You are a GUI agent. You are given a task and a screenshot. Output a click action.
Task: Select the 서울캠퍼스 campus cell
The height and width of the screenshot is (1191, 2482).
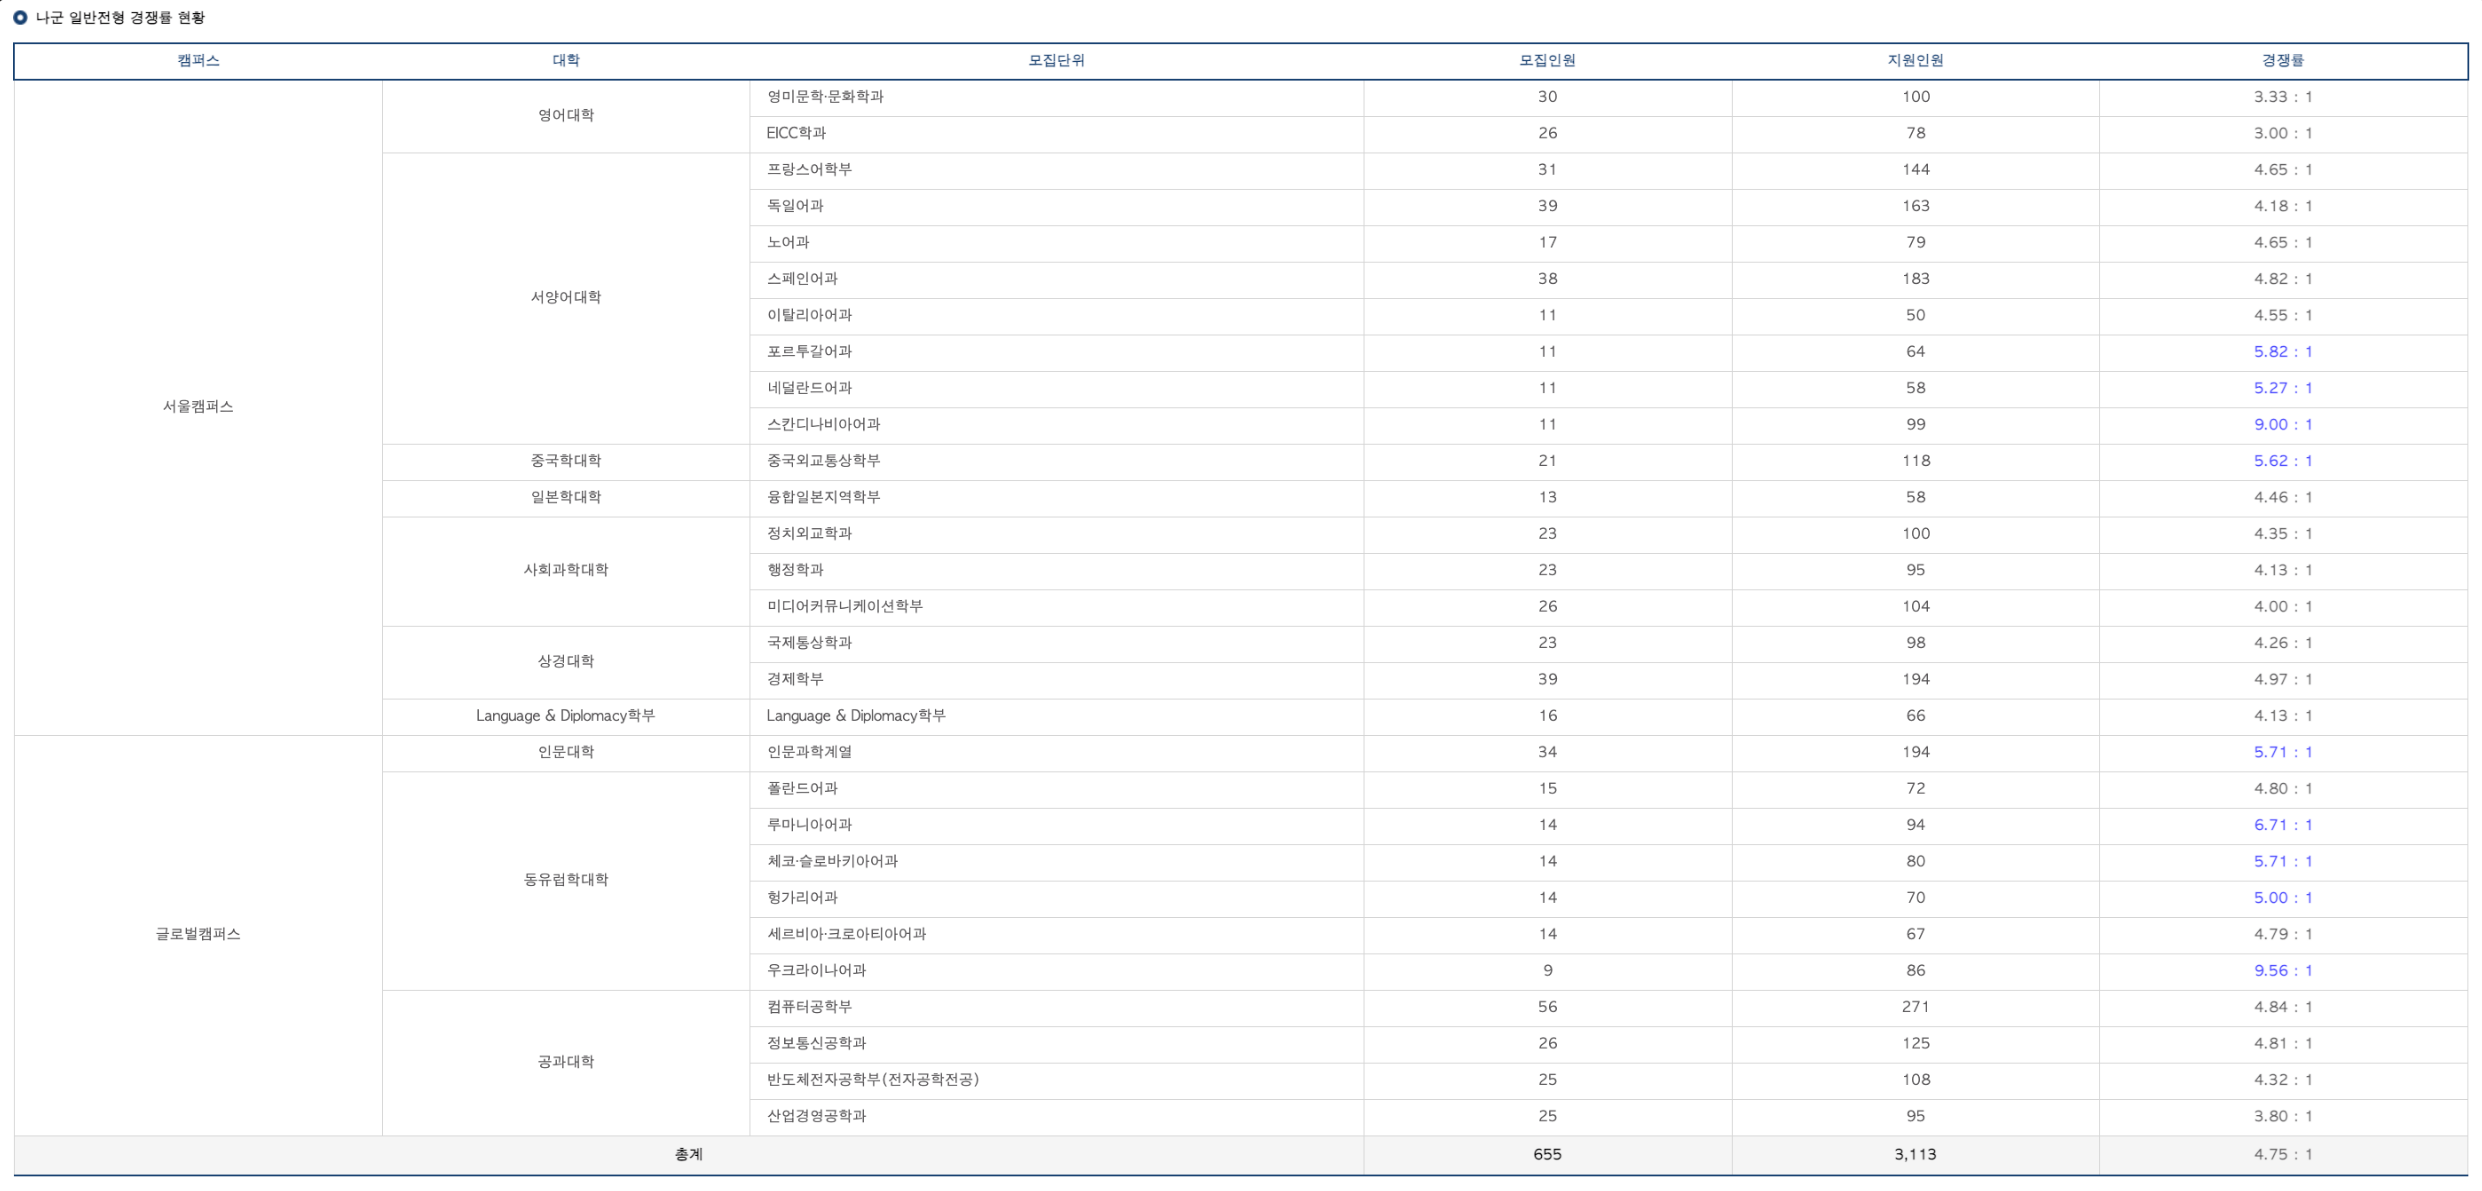point(198,407)
